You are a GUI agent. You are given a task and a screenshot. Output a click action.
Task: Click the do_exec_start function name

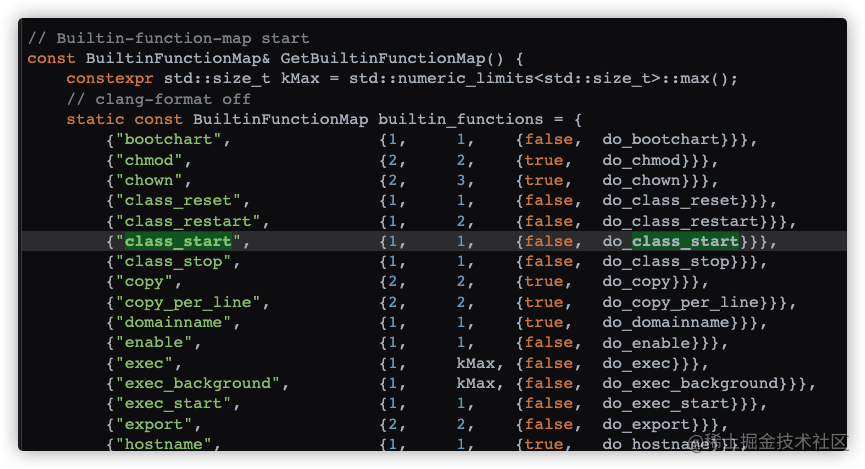click(x=665, y=403)
